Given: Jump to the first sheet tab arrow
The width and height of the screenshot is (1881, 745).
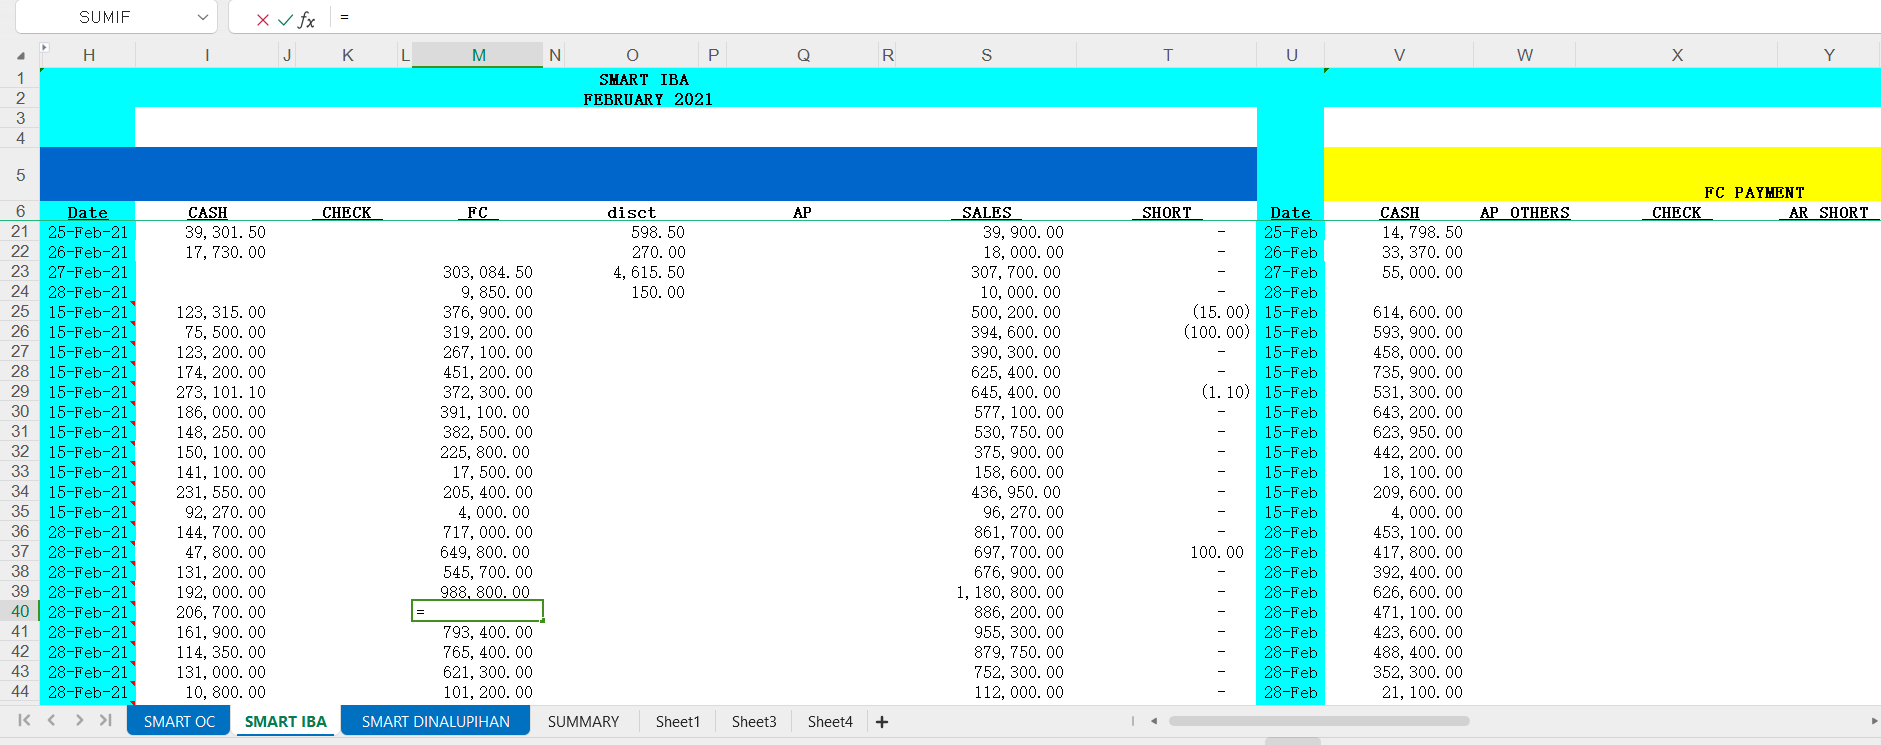Looking at the screenshot, I should [x=24, y=720].
